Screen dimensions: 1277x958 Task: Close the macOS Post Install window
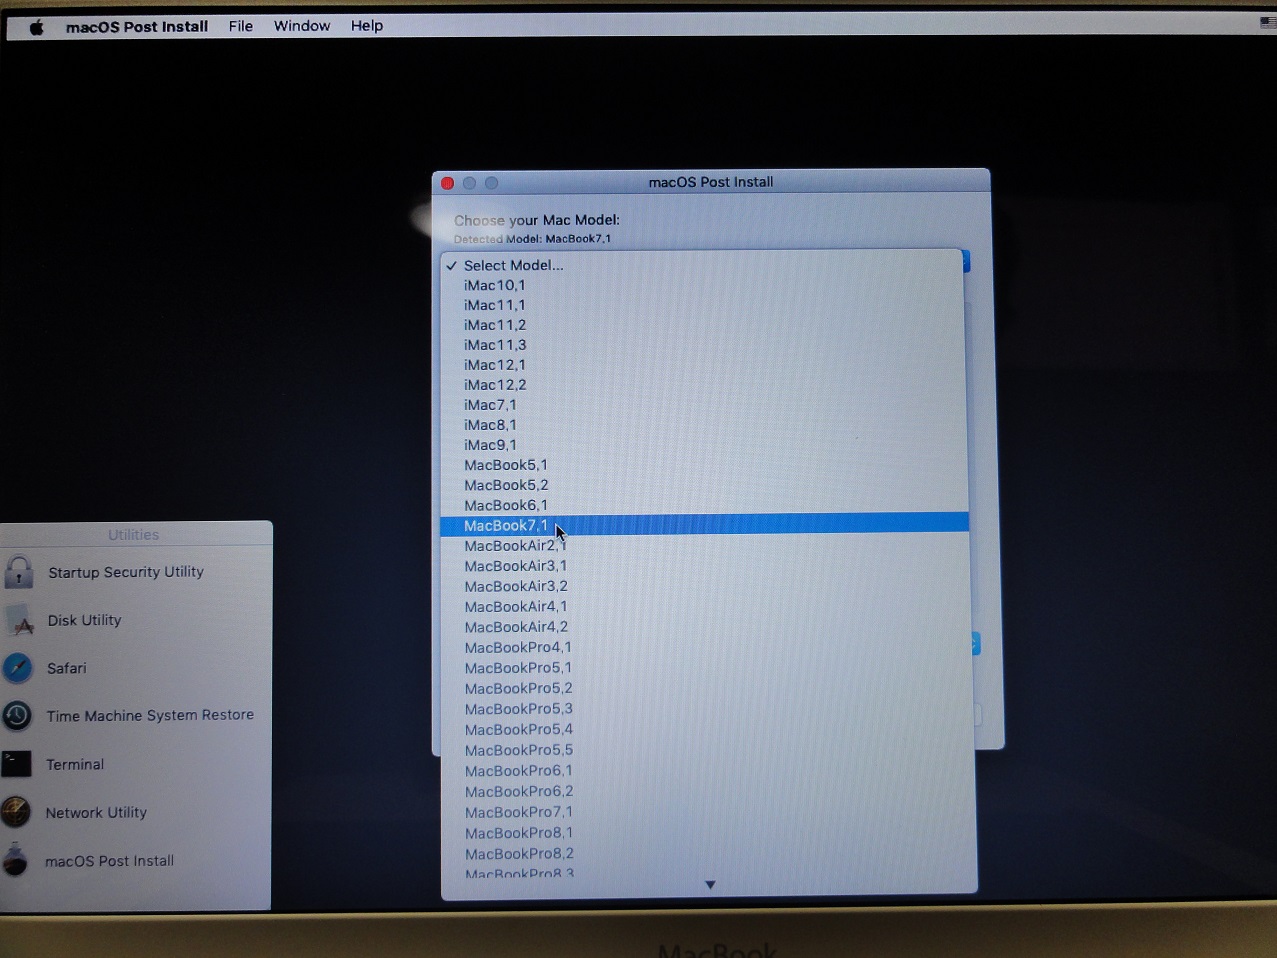click(x=448, y=183)
